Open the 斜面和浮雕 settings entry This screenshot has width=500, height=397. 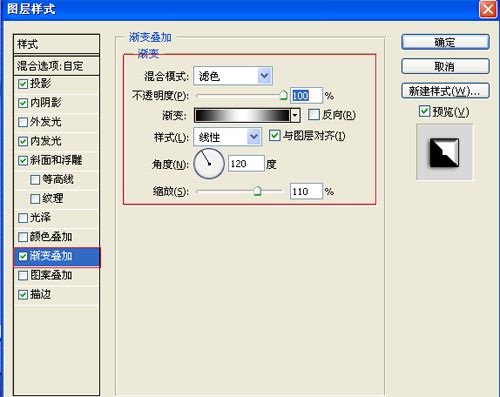tap(56, 161)
